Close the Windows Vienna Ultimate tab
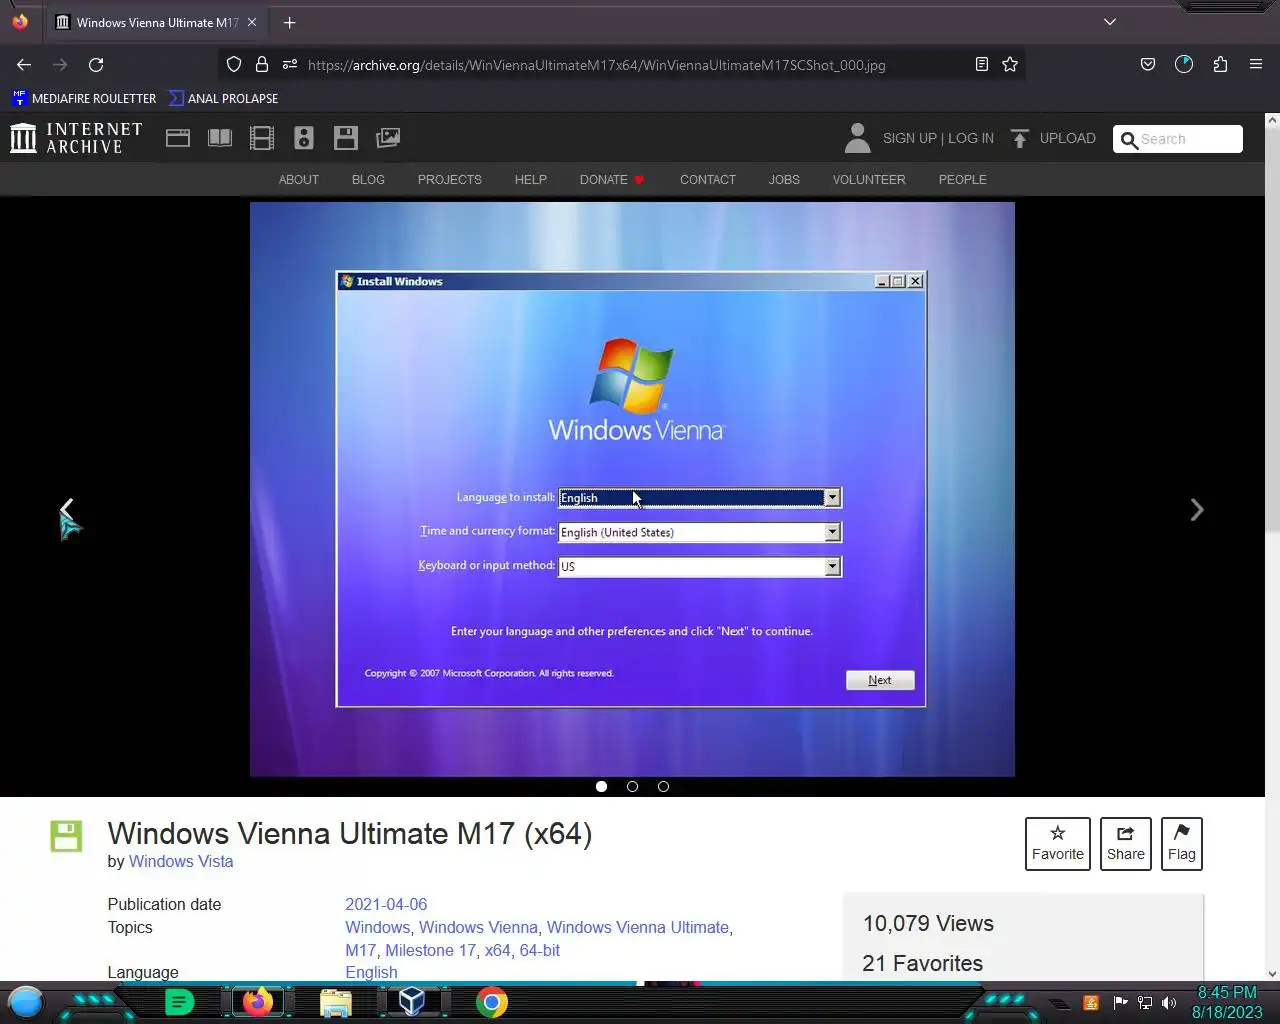This screenshot has width=1280, height=1024. coord(252,22)
